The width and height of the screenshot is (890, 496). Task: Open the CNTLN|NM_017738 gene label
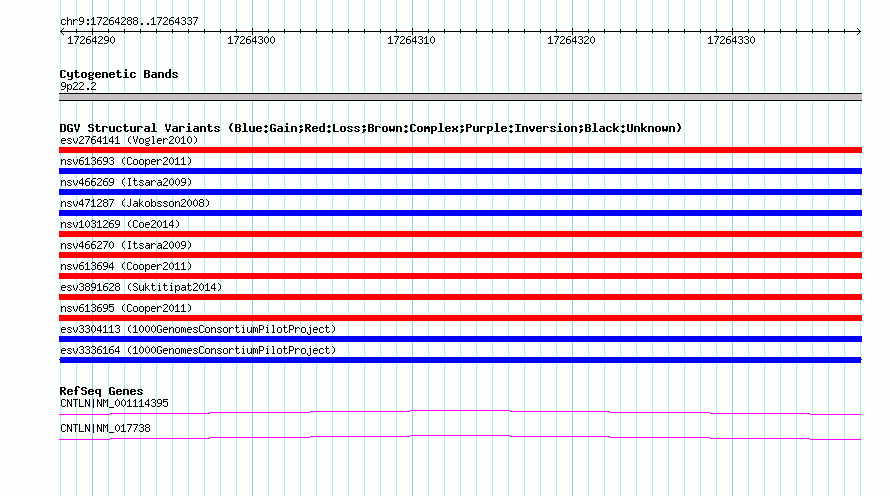click(x=105, y=428)
